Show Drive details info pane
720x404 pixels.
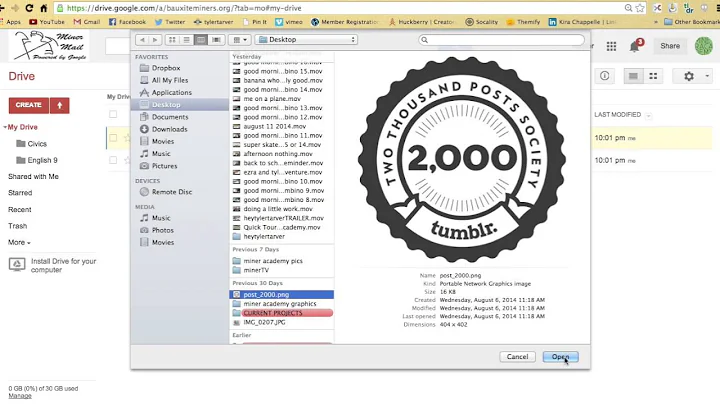[604, 76]
